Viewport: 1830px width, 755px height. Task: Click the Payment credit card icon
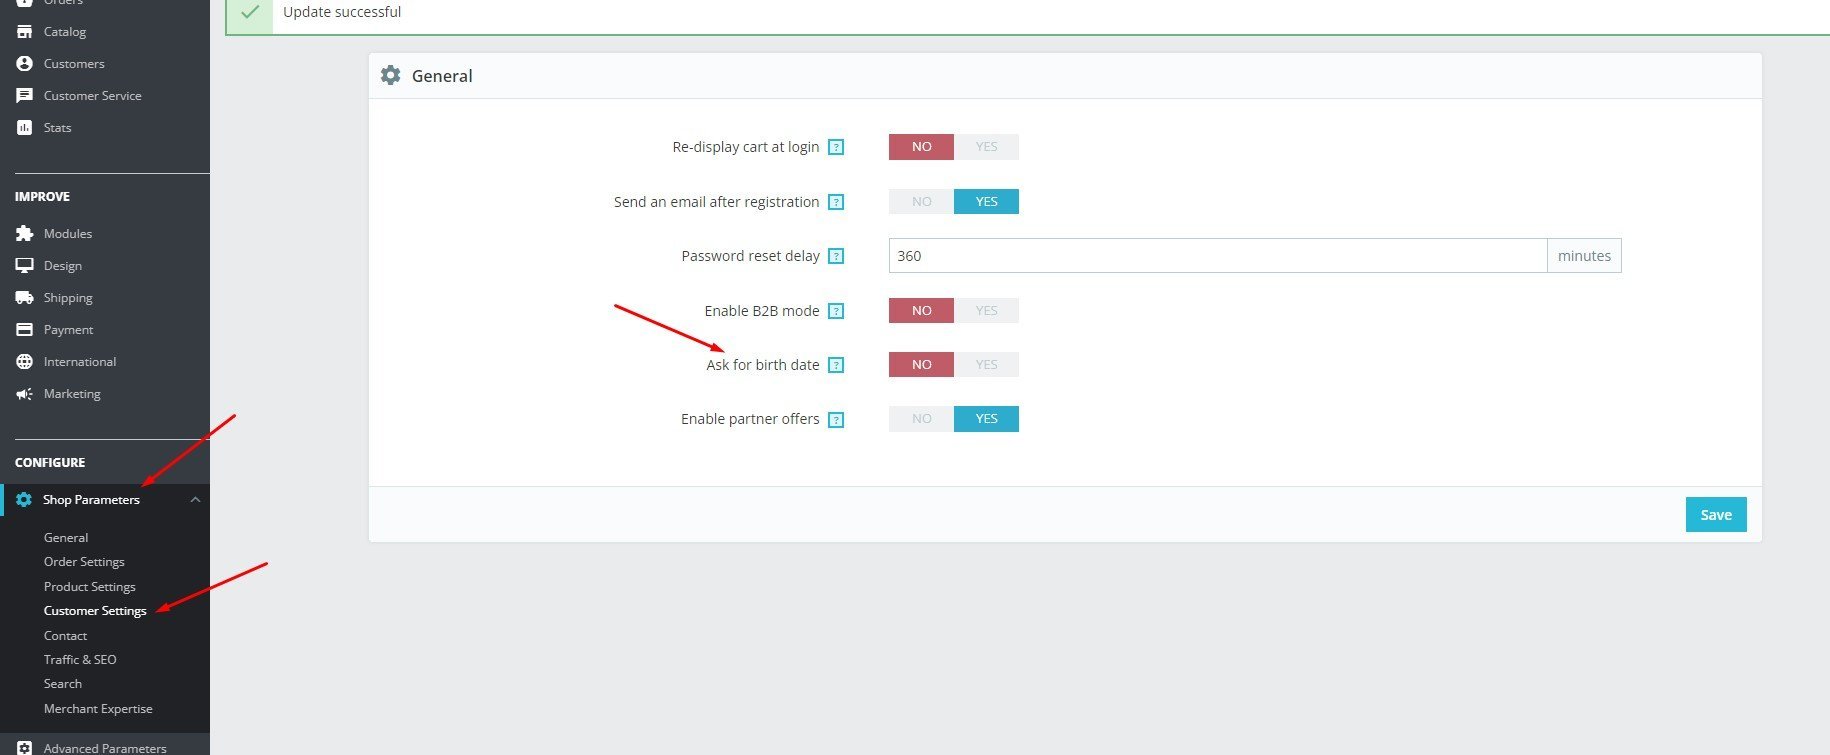tap(24, 330)
